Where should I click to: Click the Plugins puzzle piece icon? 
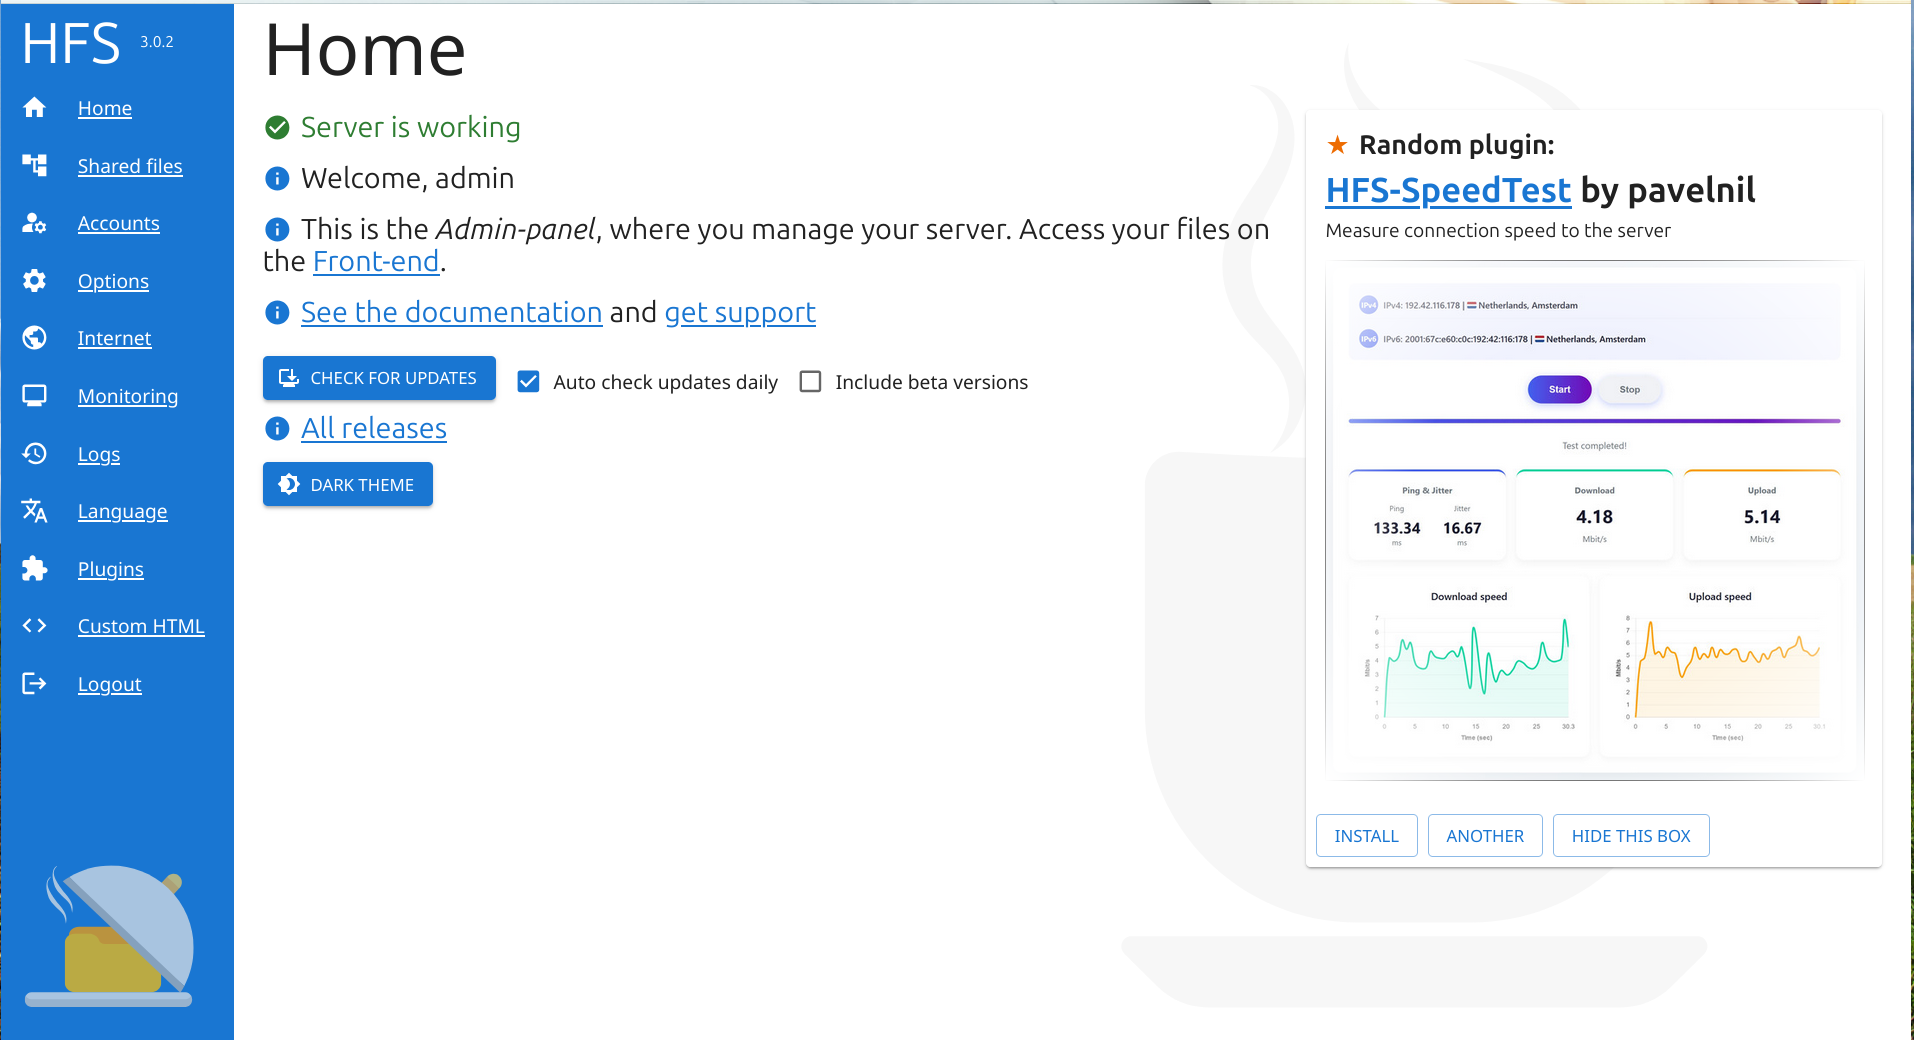pyautogui.click(x=34, y=569)
